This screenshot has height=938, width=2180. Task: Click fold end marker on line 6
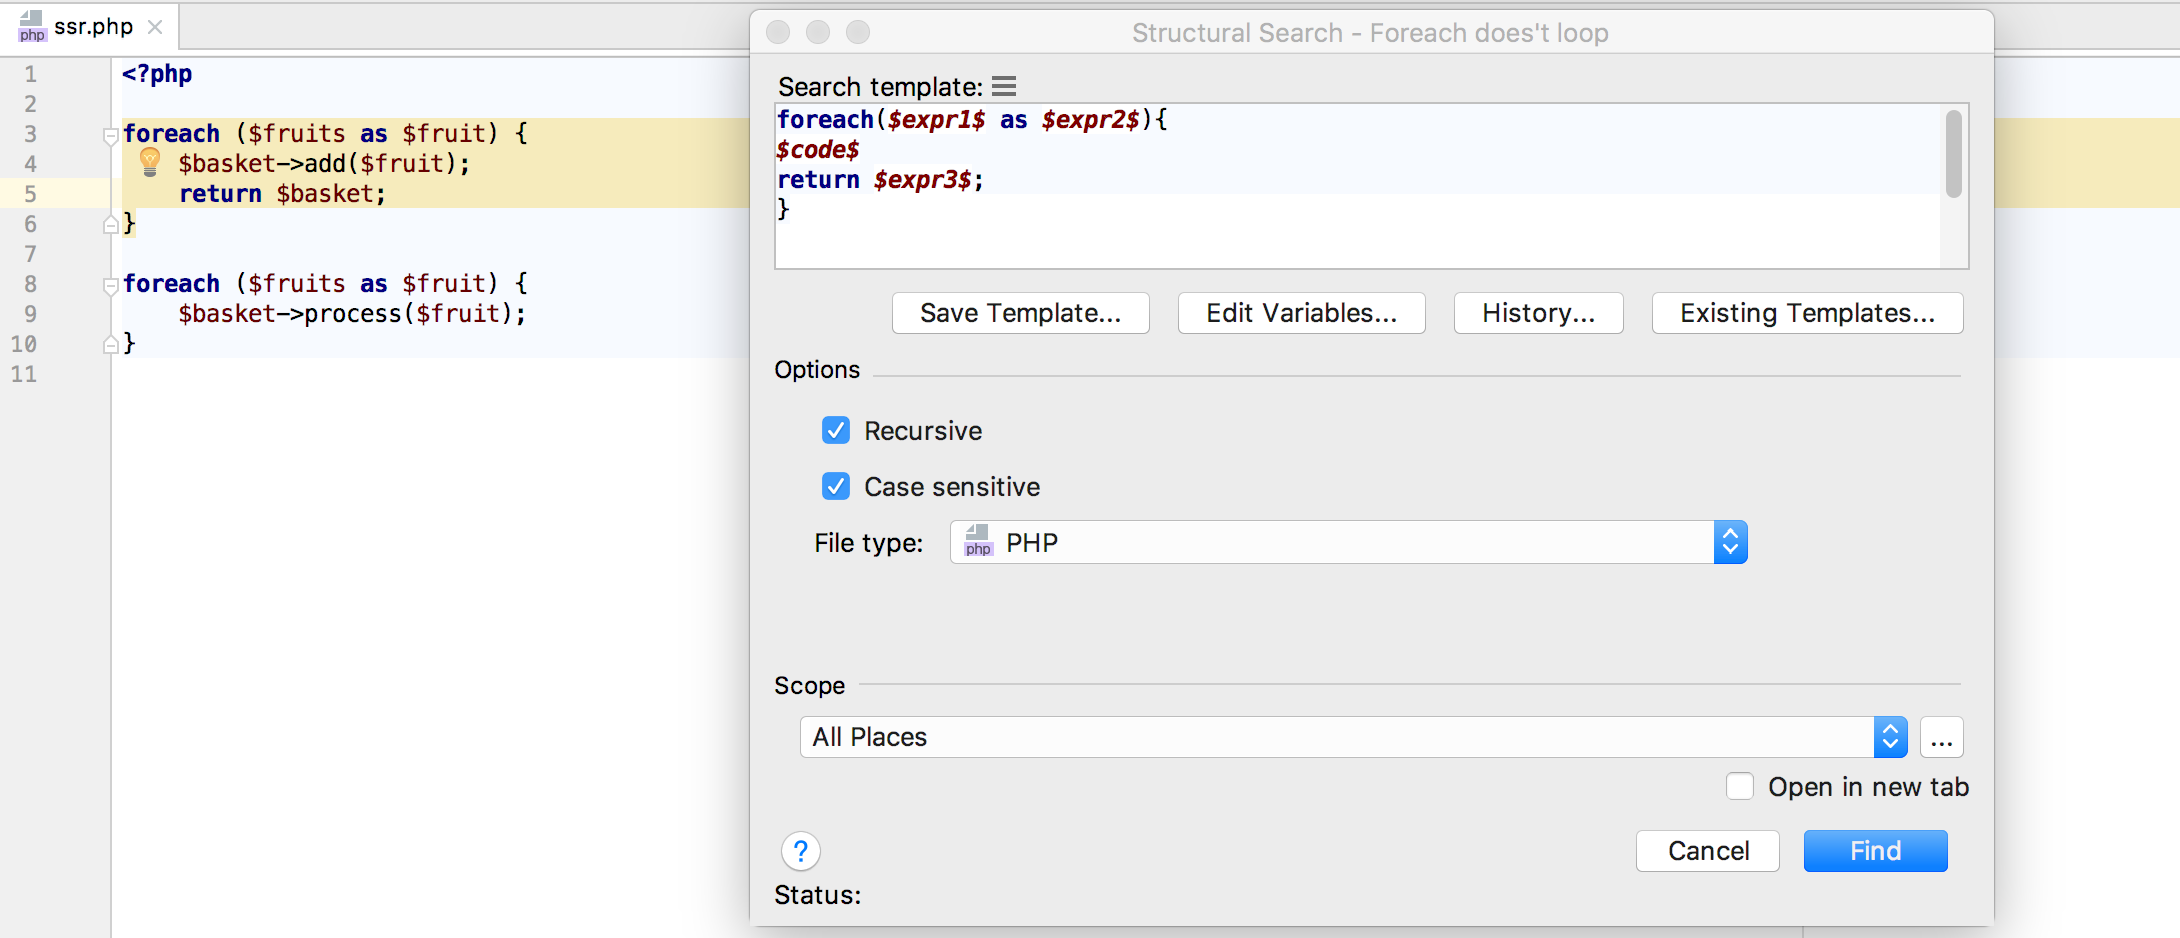pyautogui.click(x=111, y=225)
